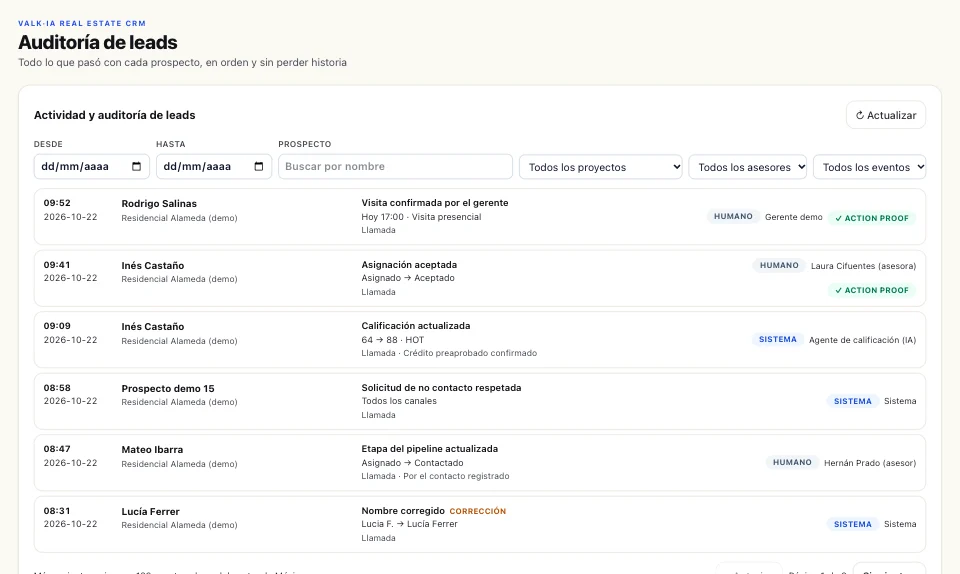Click Crédito preaprobado confirmado note
The image size is (960, 574).
point(470,353)
